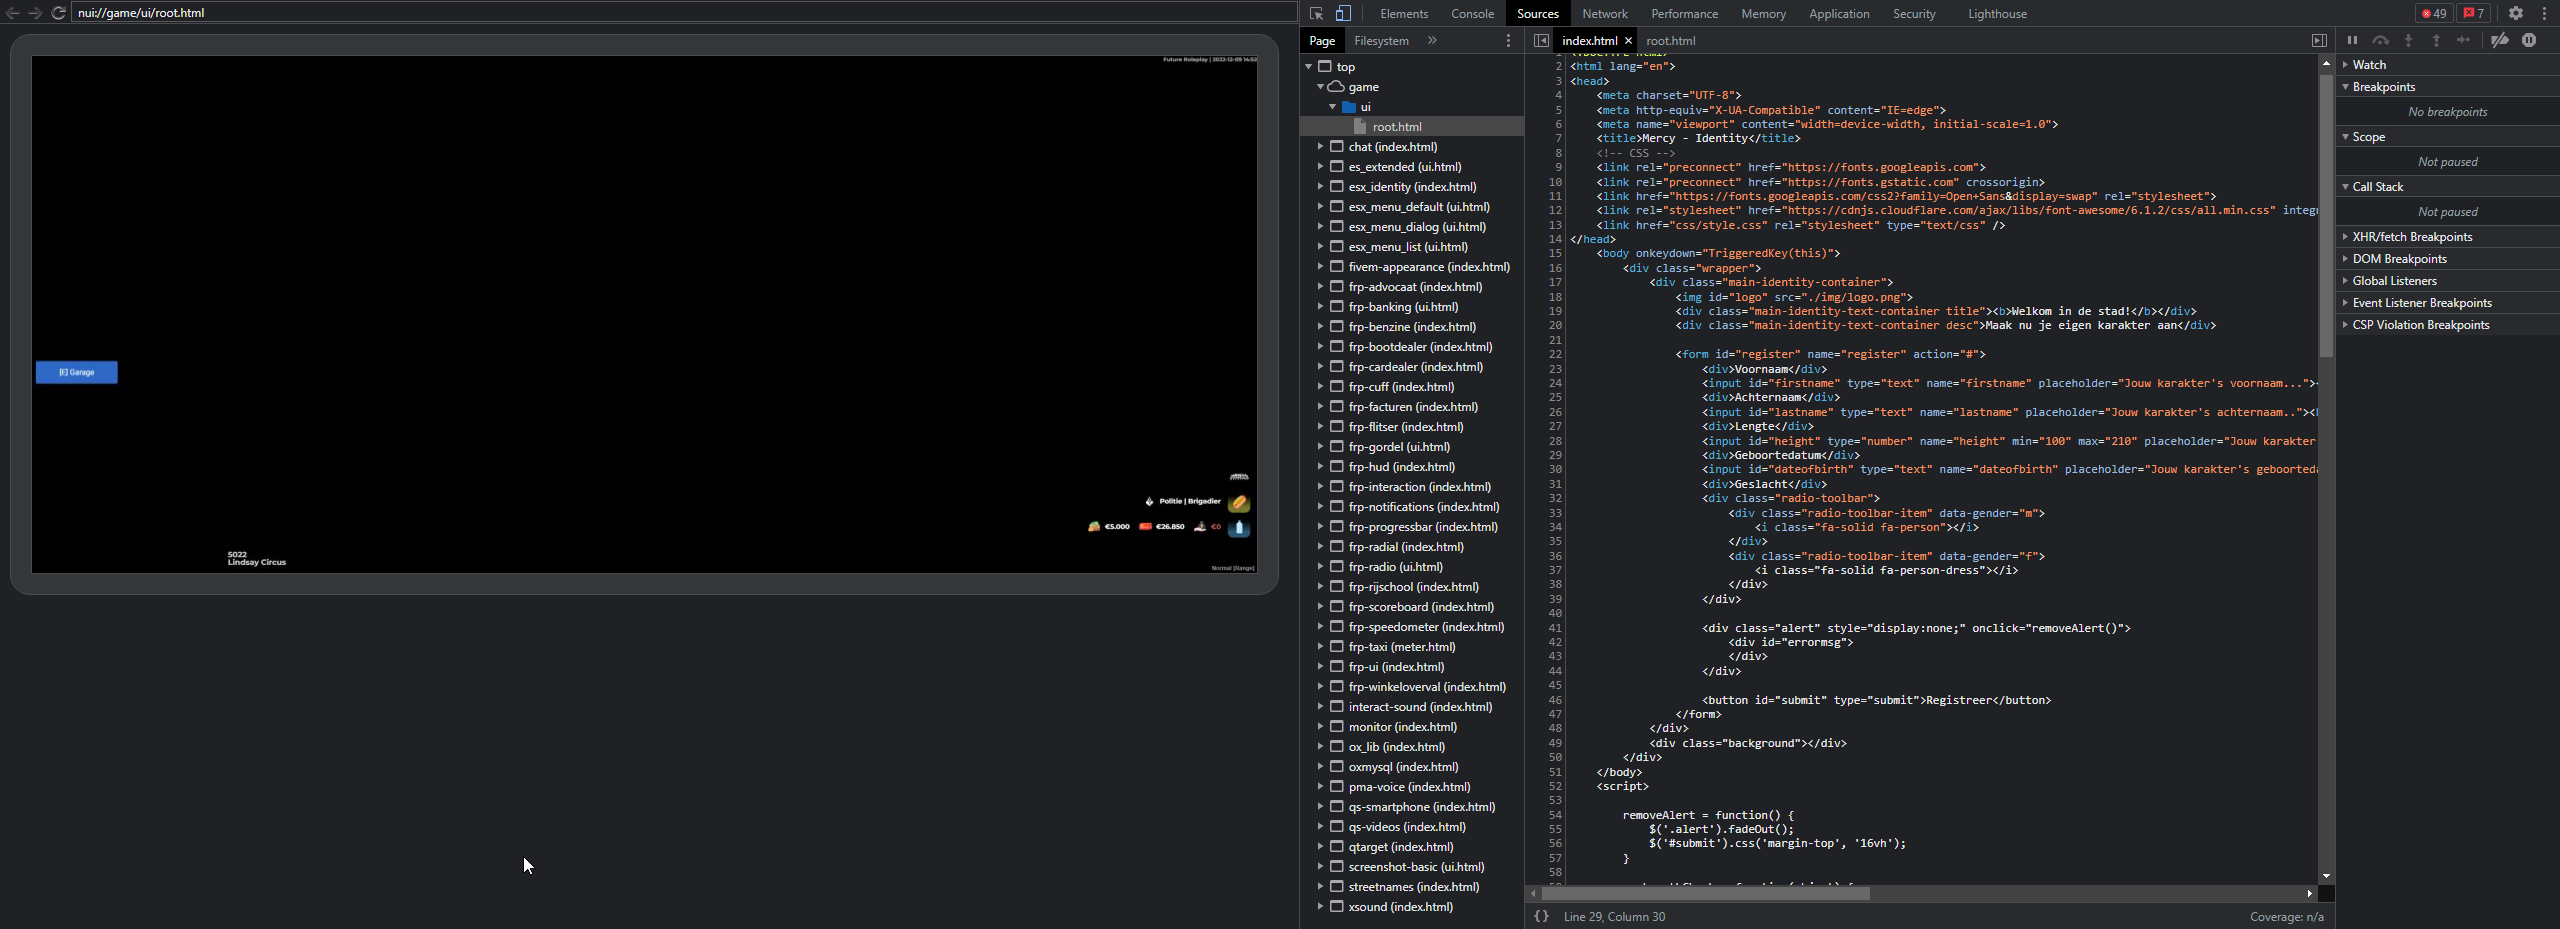The image size is (2560, 929).
Task: Open the root.html editor tab
Action: tap(1670, 41)
